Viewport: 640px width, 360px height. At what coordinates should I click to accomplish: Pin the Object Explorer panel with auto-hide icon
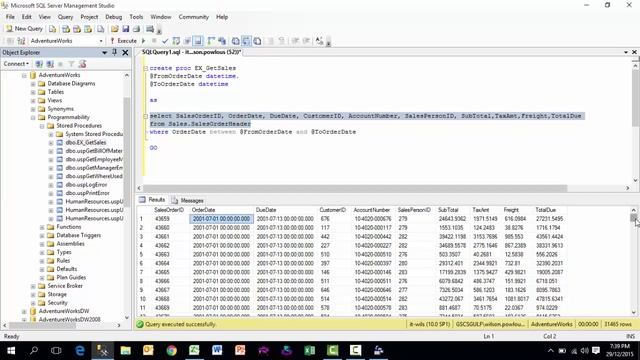point(115,52)
